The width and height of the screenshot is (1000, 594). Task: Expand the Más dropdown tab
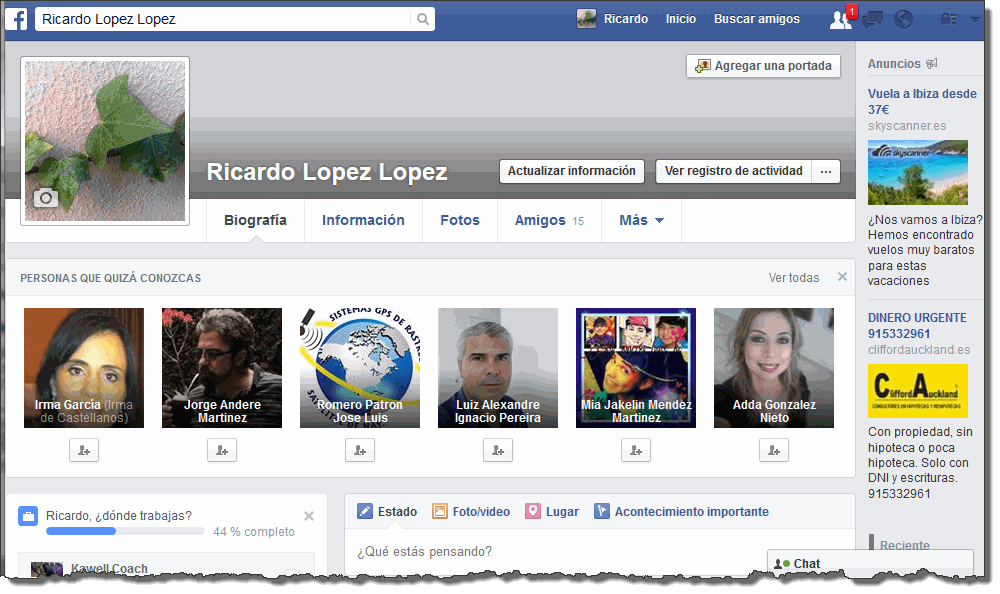[x=641, y=220]
